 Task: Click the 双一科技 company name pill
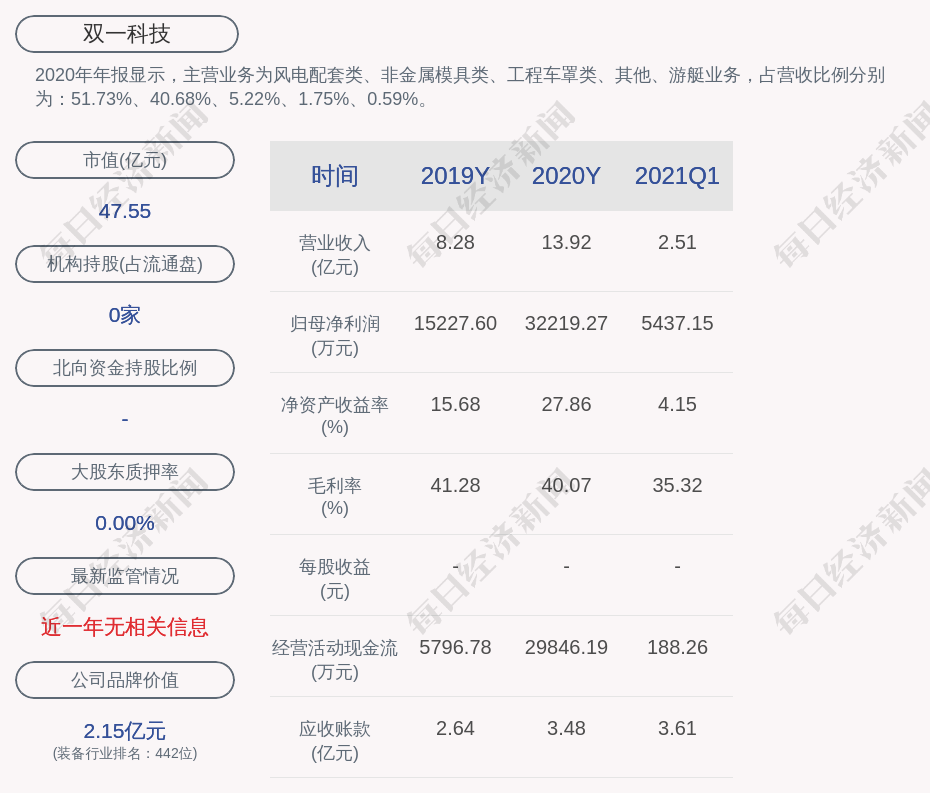pyautogui.click(x=126, y=34)
